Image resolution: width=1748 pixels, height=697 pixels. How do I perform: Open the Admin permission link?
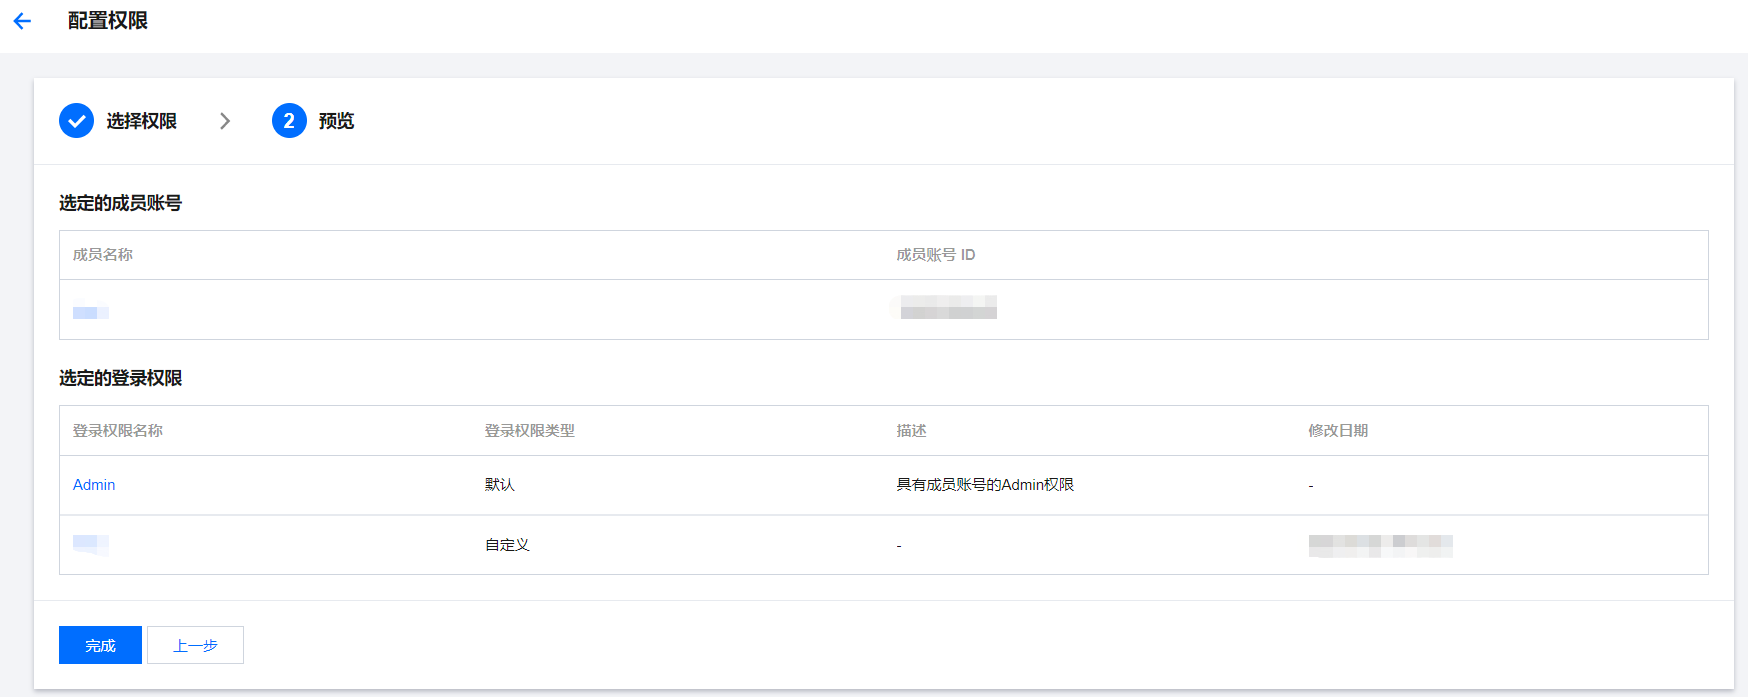click(94, 485)
